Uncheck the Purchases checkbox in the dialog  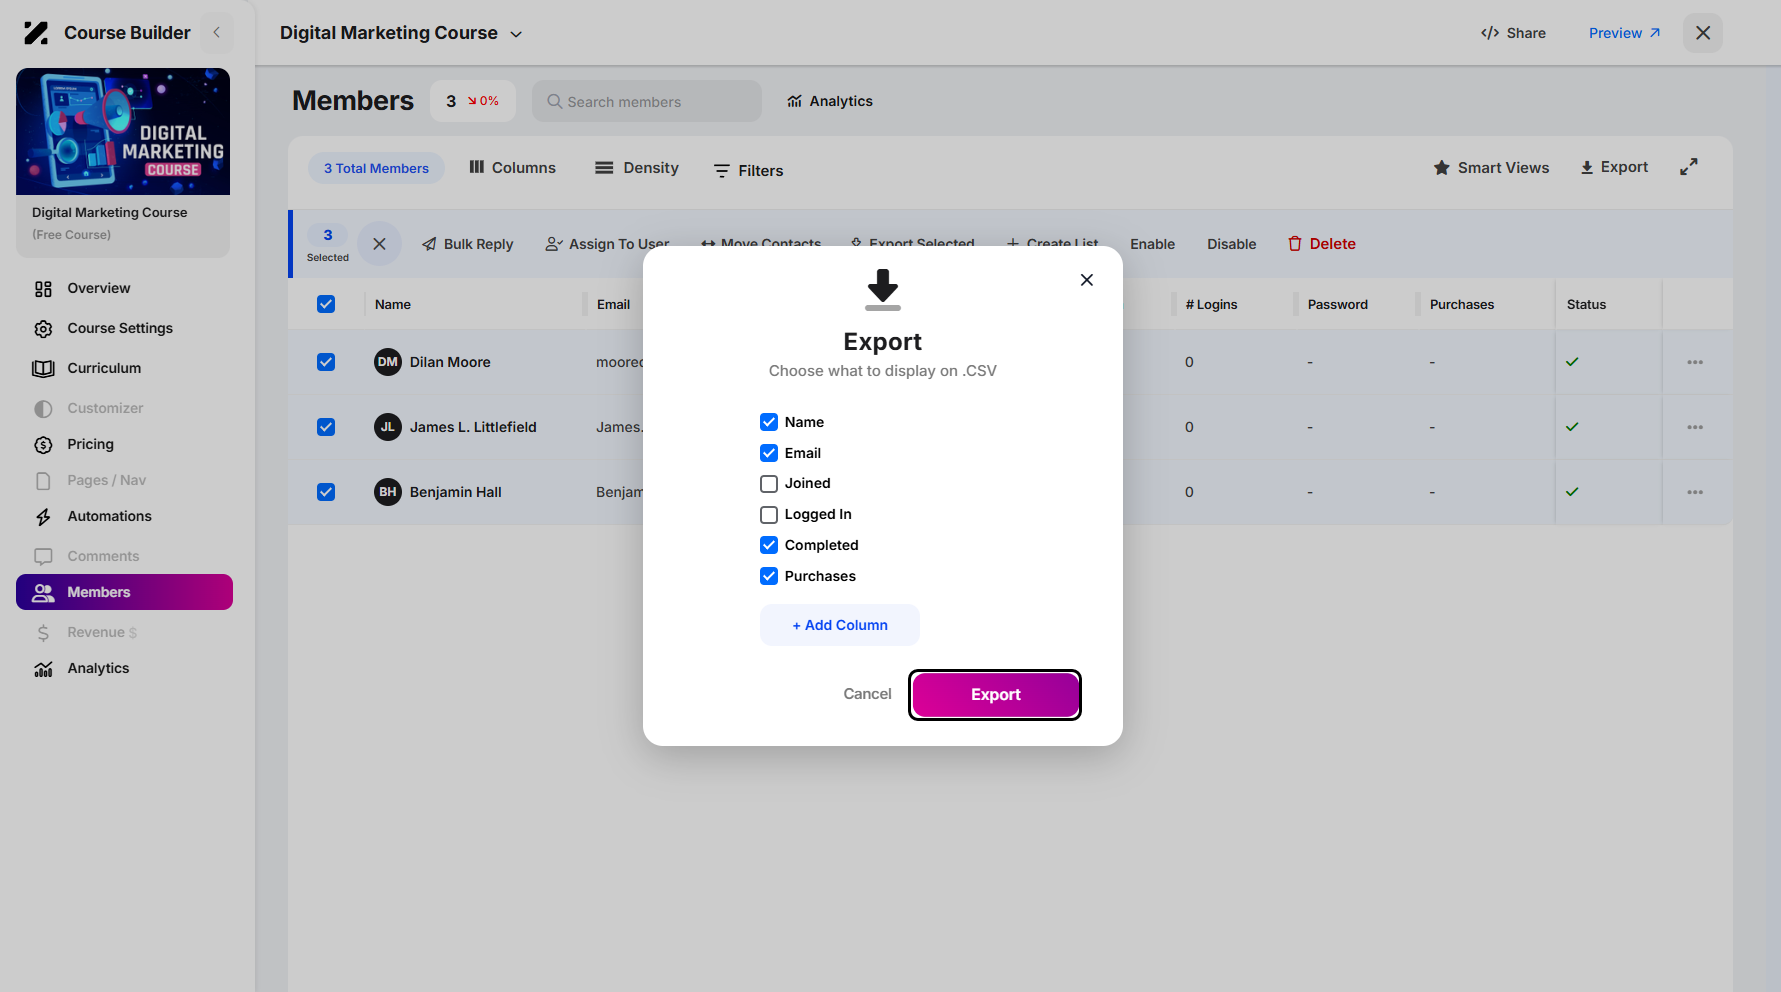769,576
